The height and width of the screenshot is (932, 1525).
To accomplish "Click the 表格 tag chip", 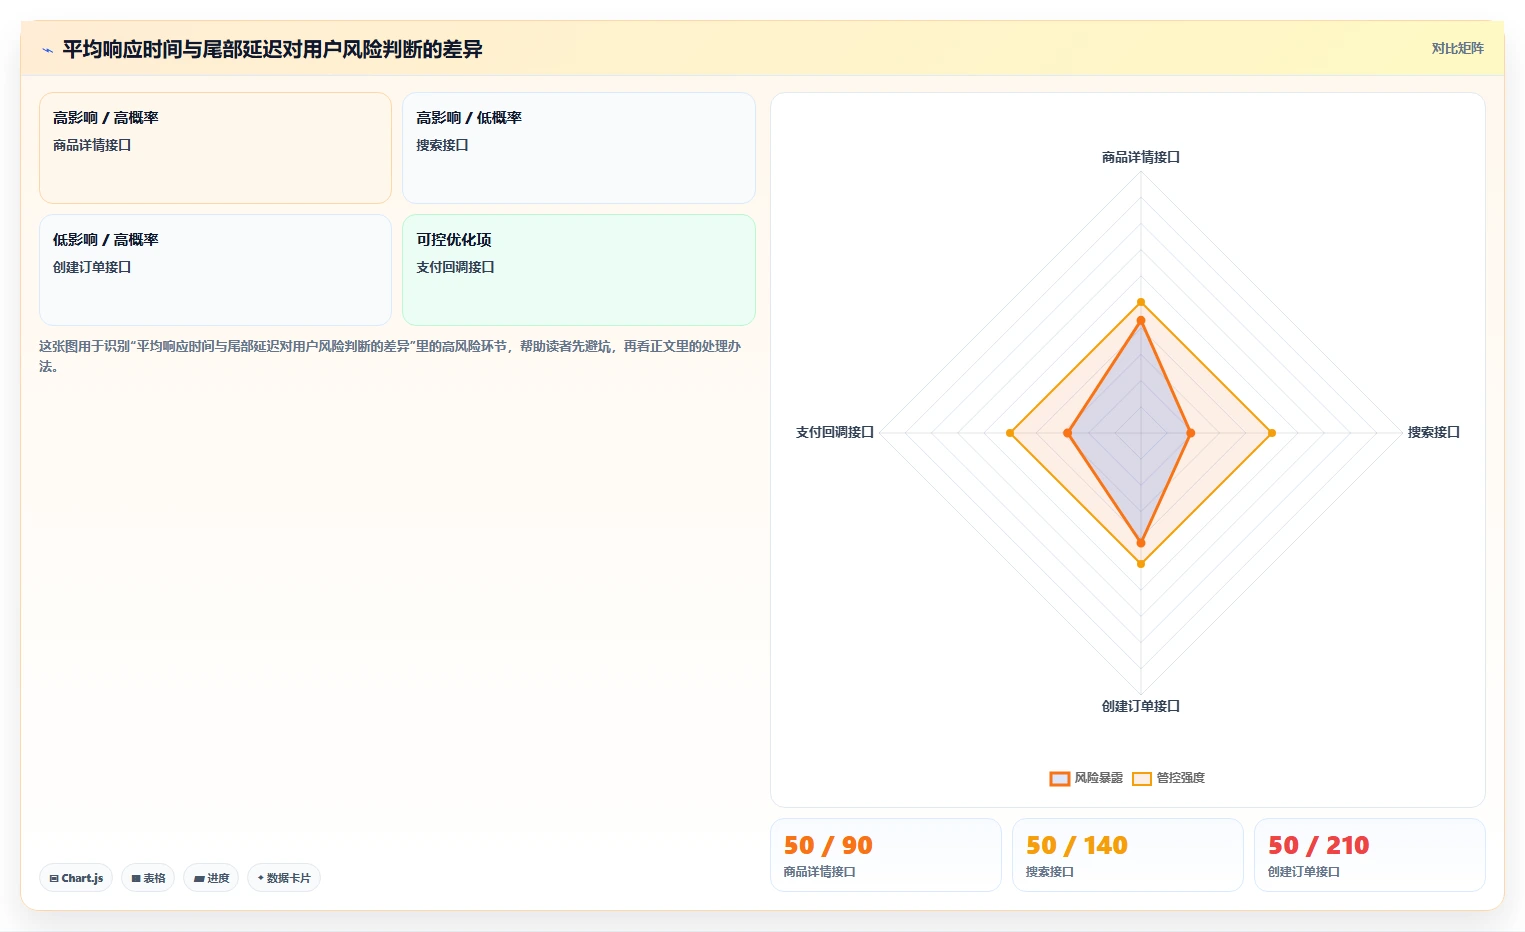I will (148, 878).
